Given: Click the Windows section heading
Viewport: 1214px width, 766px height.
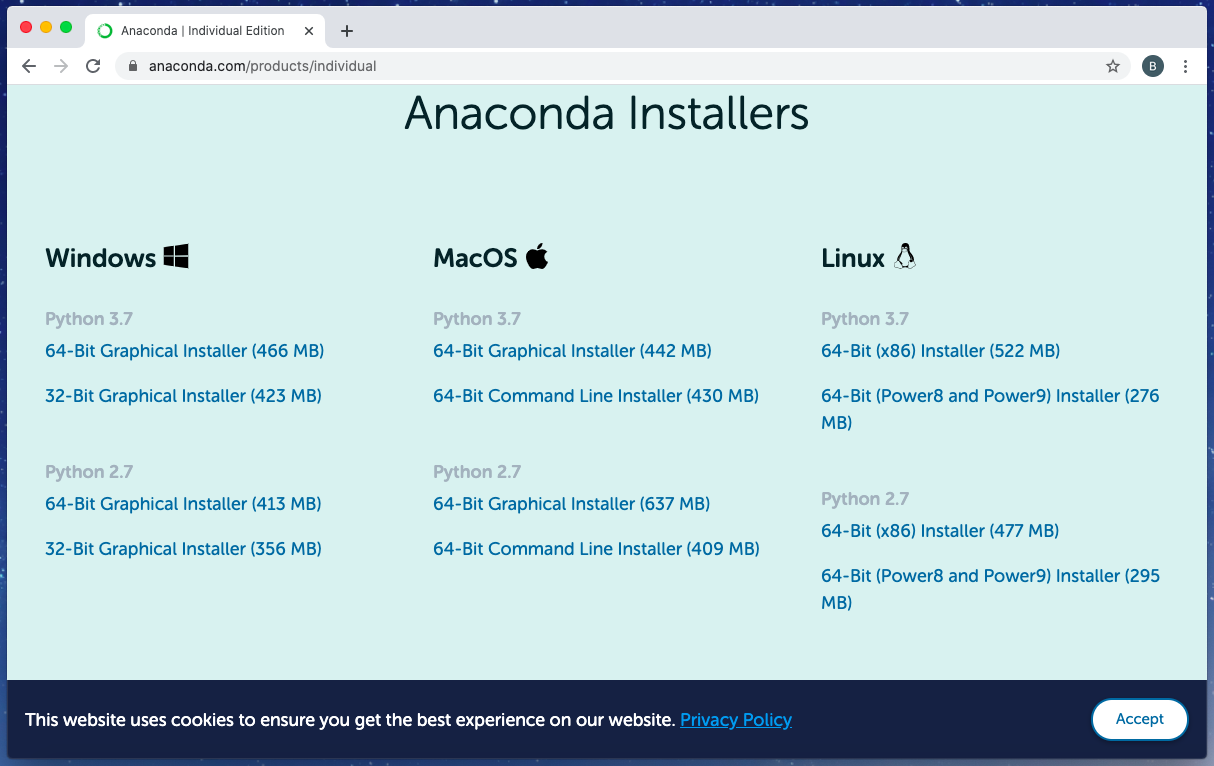Looking at the screenshot, I should tap(101, 258).
